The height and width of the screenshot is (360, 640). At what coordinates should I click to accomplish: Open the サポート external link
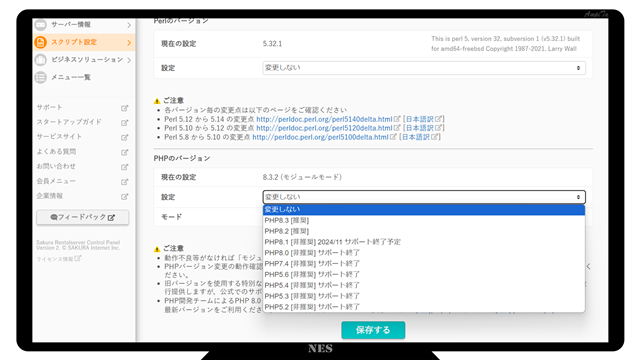coord(49,107)
